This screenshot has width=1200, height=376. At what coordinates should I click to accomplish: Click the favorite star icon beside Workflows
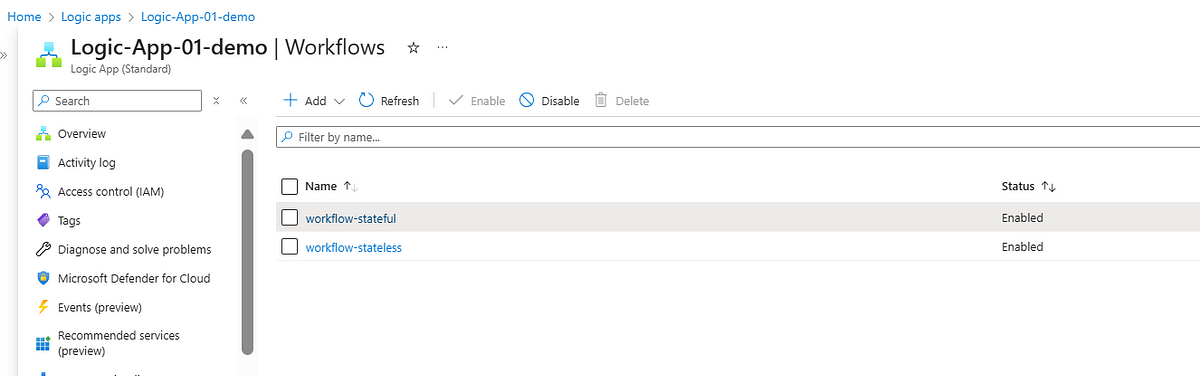(x=413, y=47)
